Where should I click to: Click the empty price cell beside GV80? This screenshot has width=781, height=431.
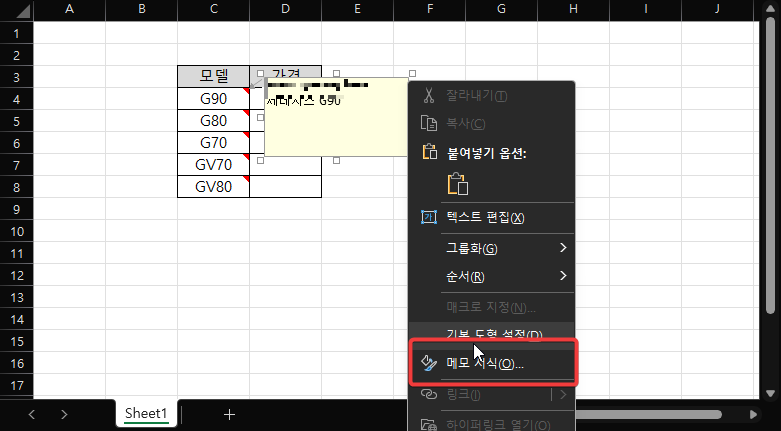285,186
